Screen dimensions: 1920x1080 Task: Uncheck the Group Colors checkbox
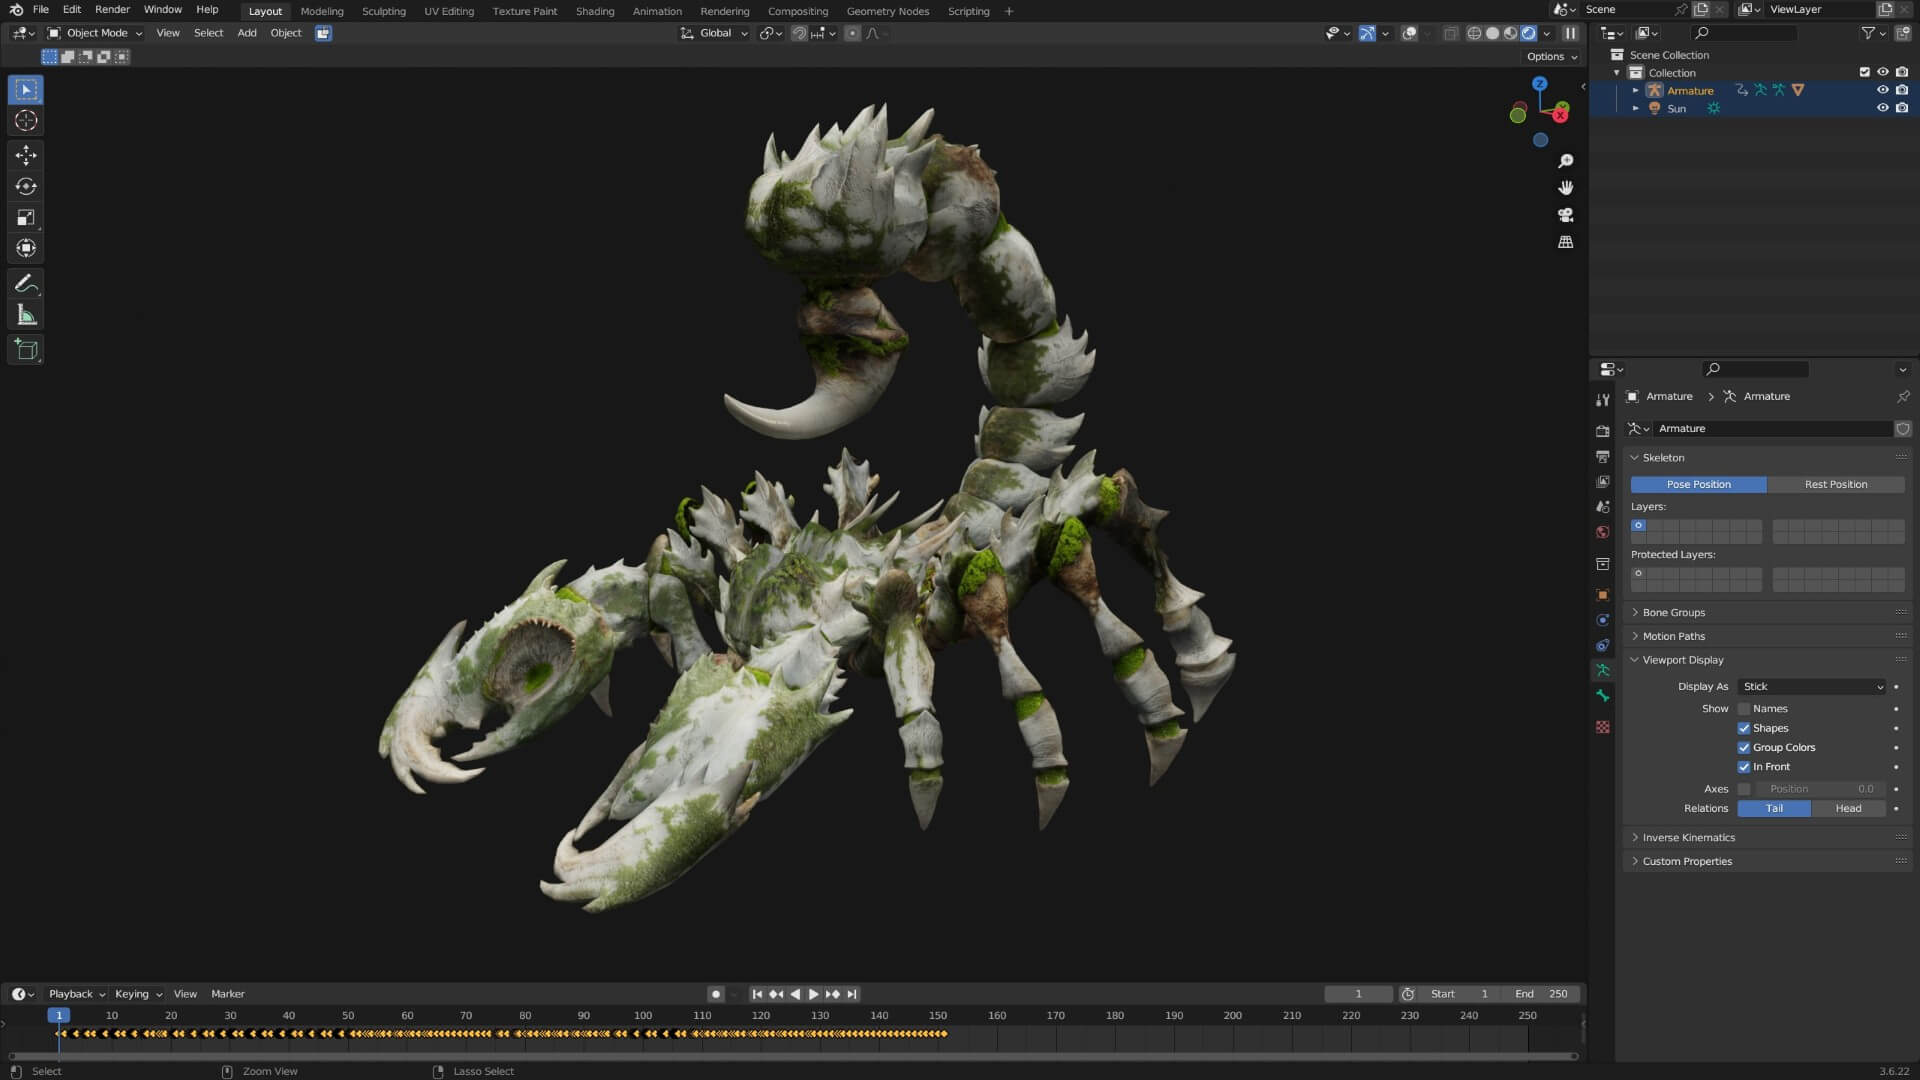pyautogui.click(x=1744, y=747)
